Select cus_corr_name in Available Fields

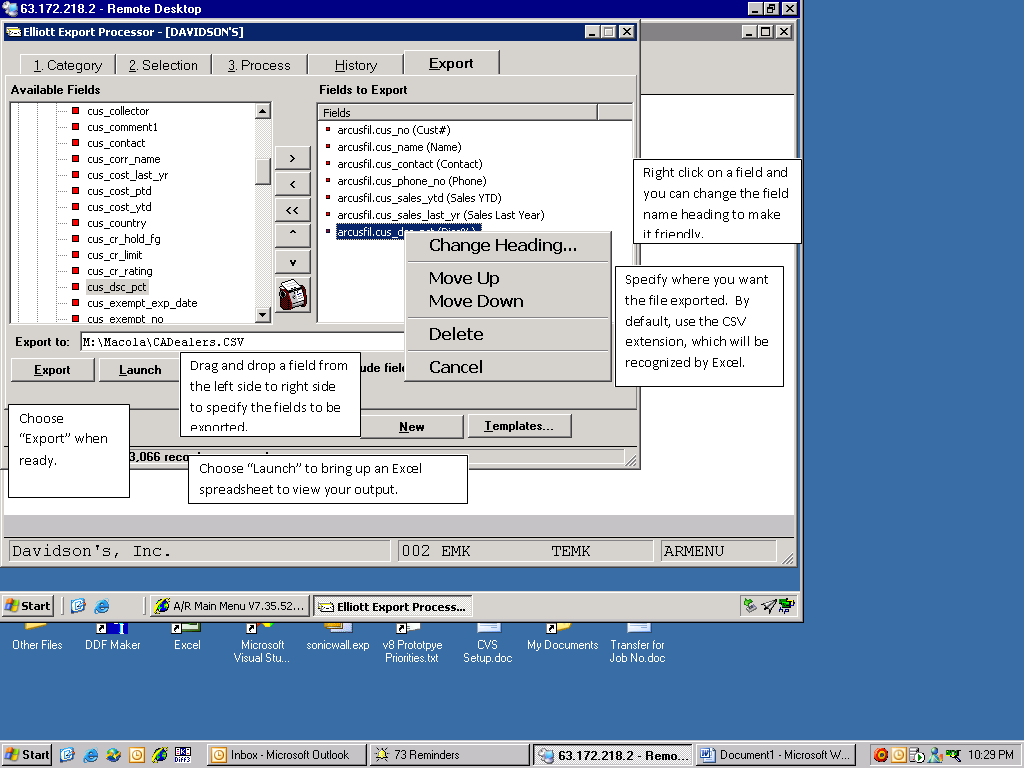click(123, 159)
